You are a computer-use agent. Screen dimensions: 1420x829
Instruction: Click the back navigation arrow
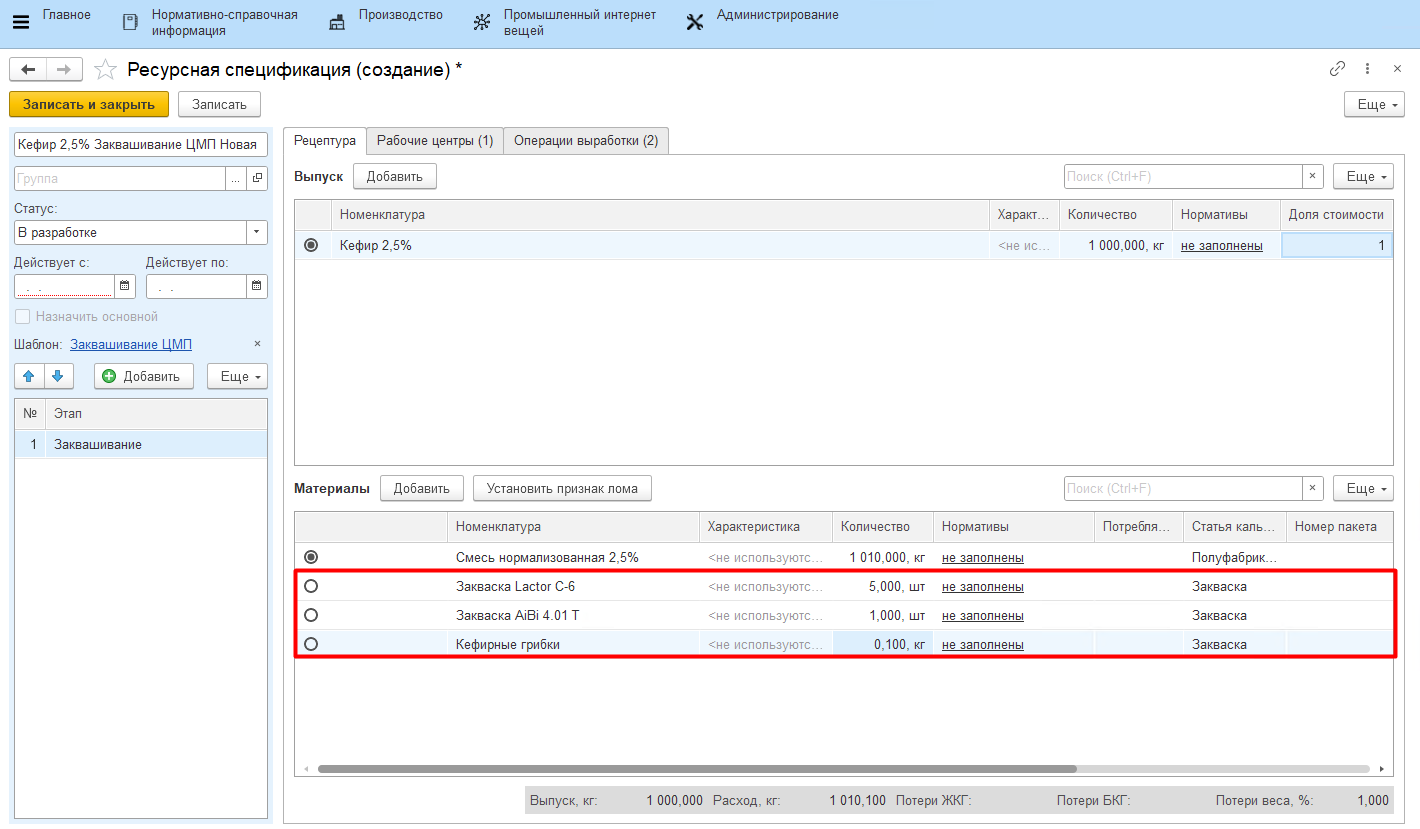[28, 69]
